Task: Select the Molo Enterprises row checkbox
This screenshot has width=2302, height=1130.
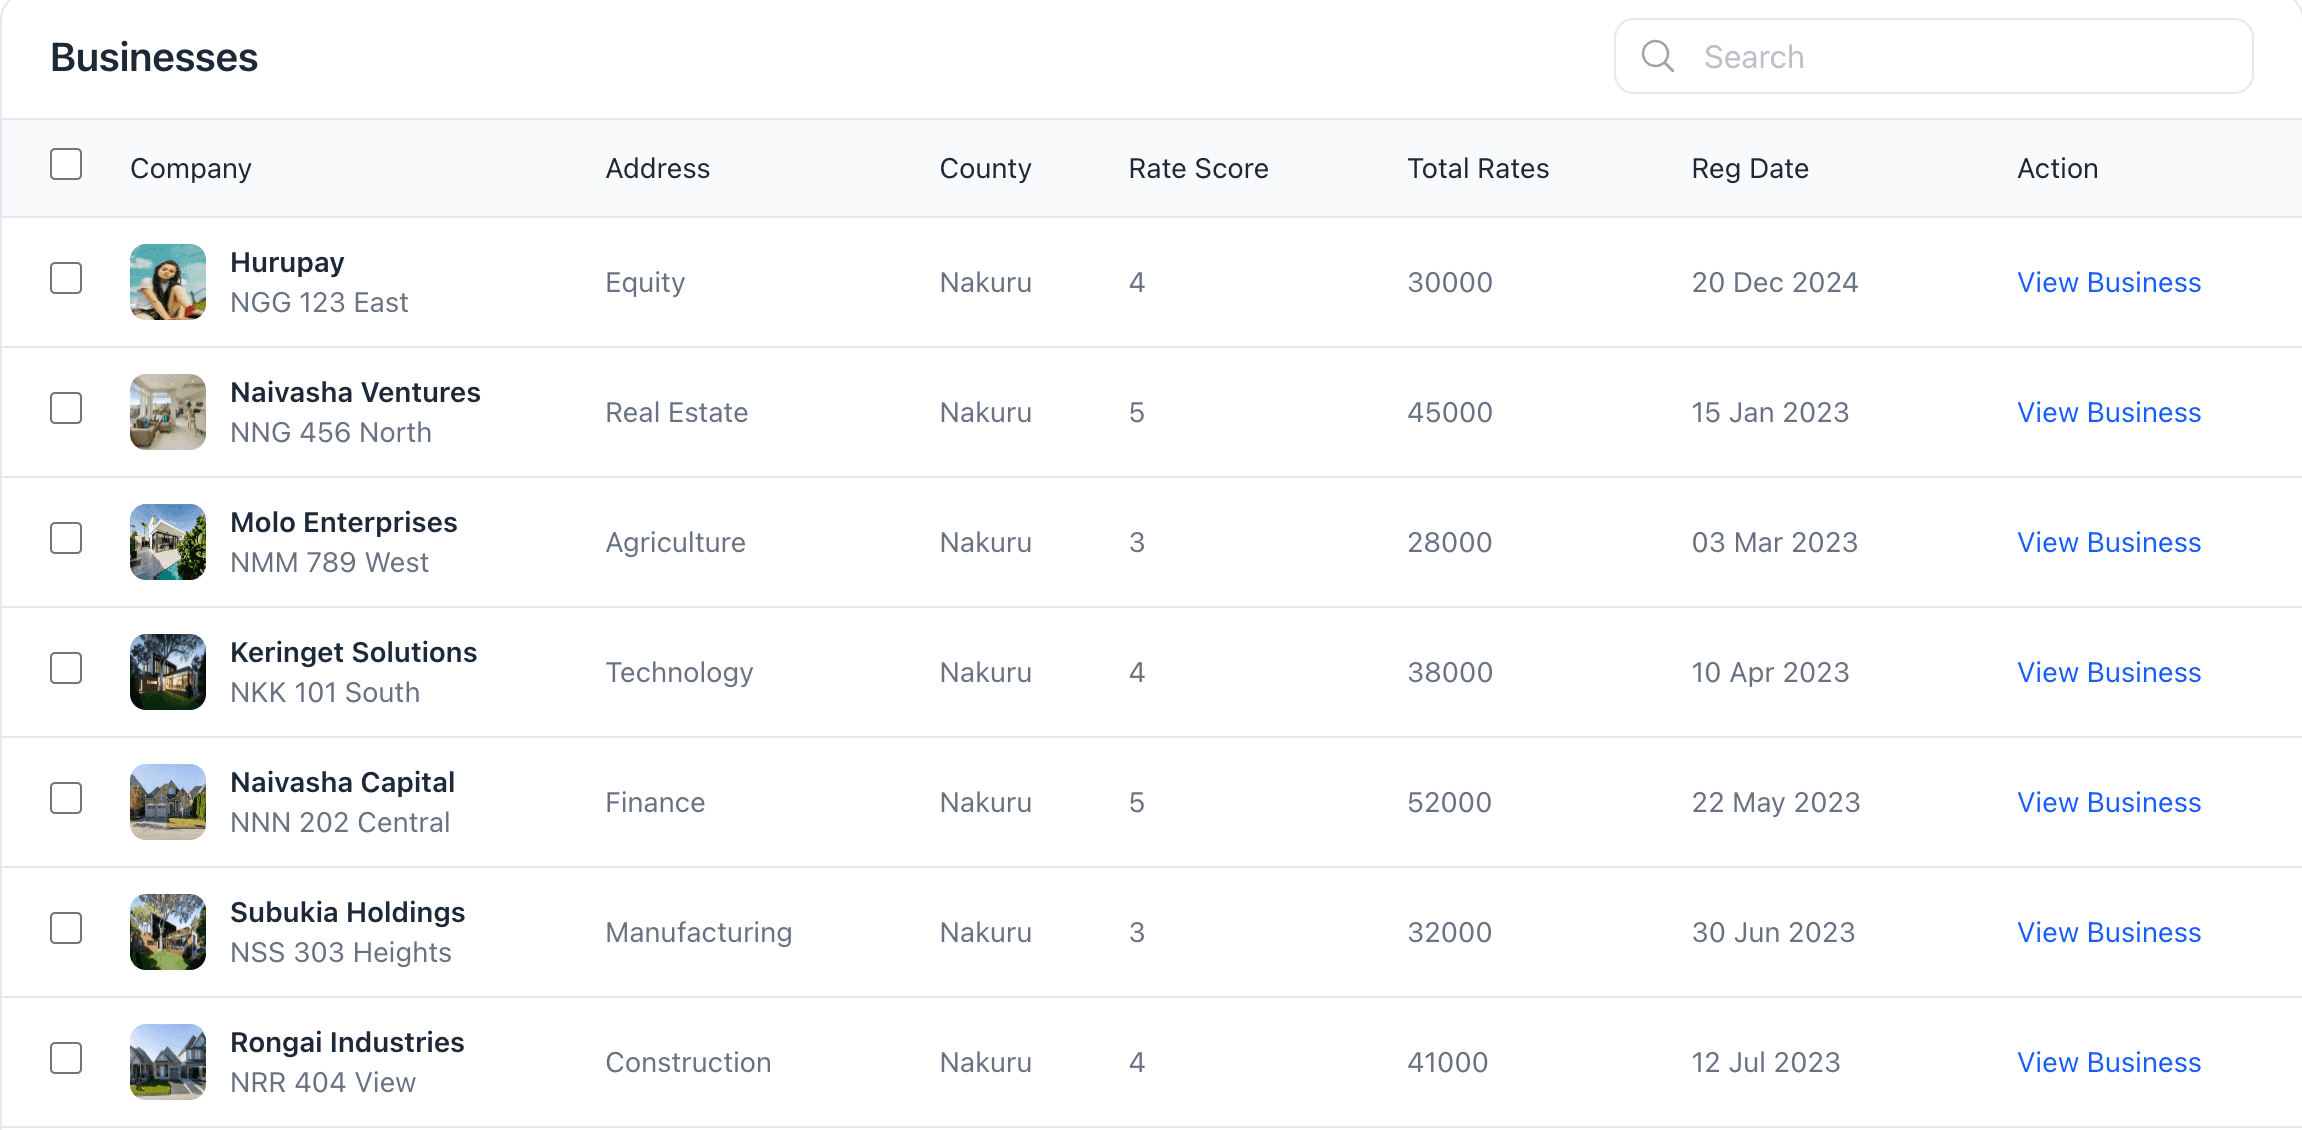Action: point(66,538)
